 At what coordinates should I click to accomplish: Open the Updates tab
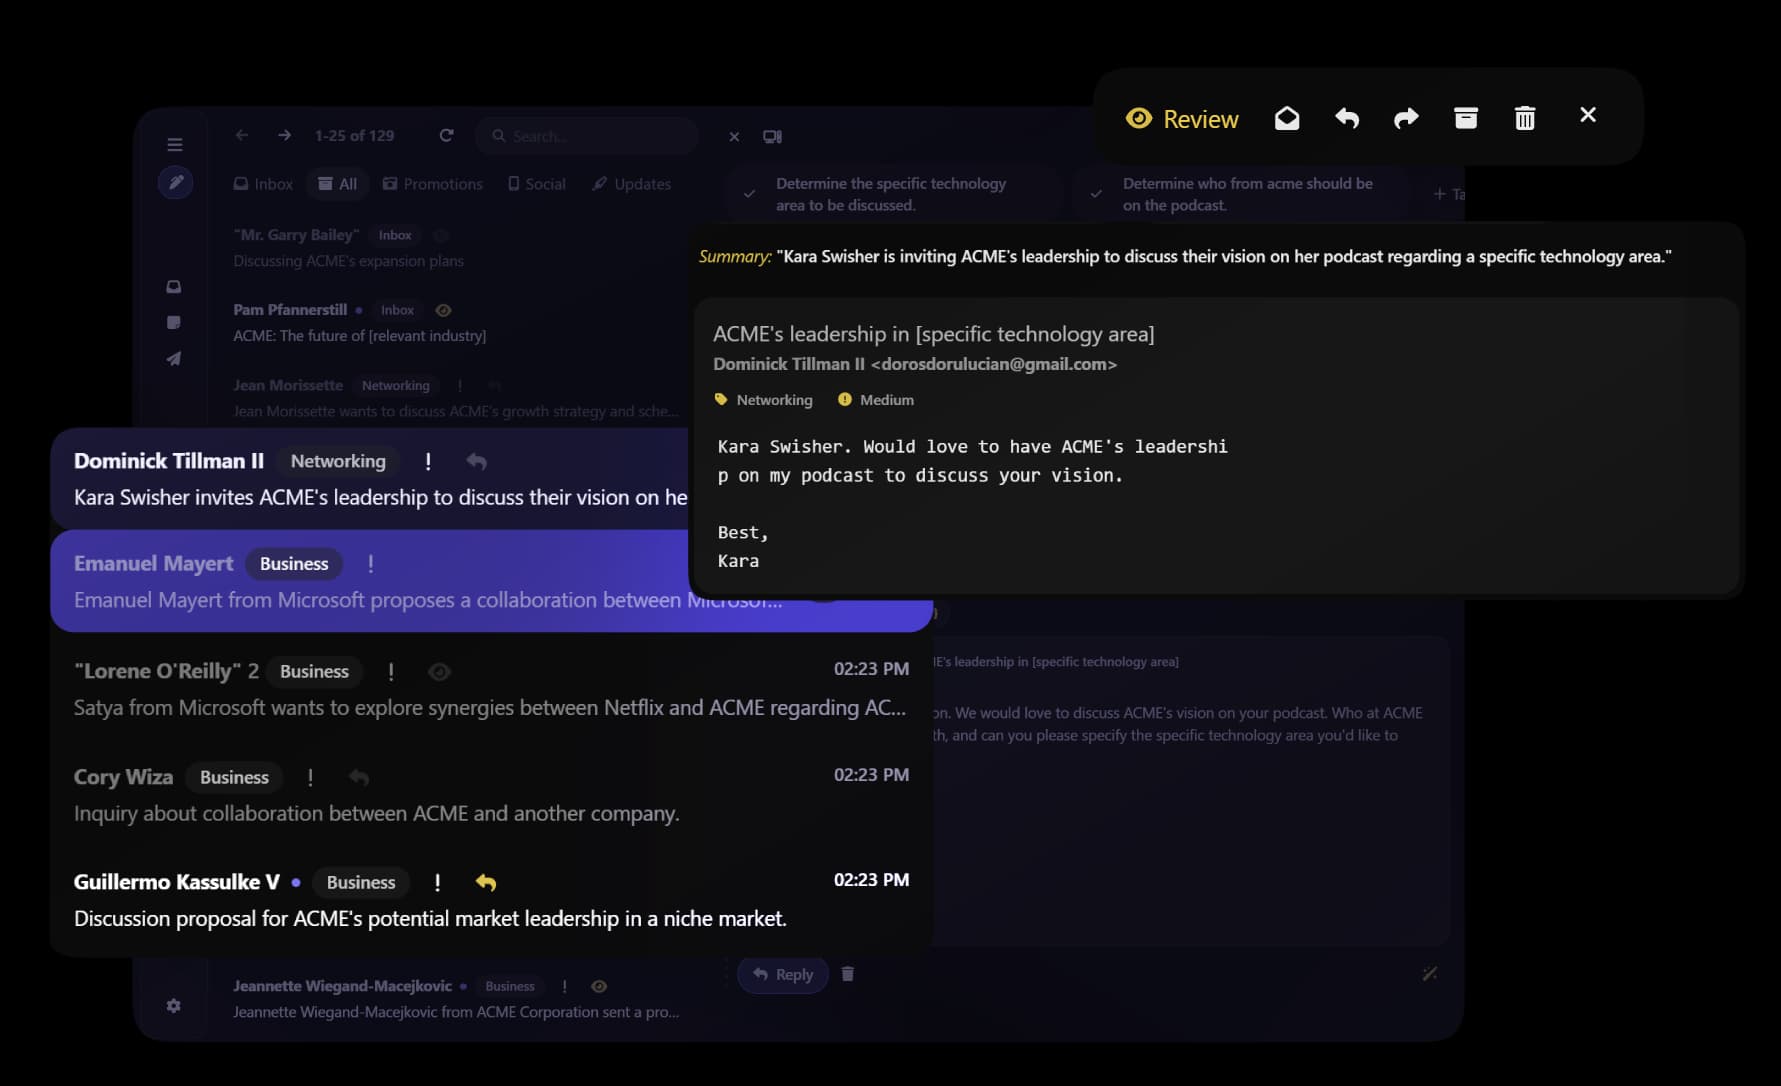coord(631,183)
